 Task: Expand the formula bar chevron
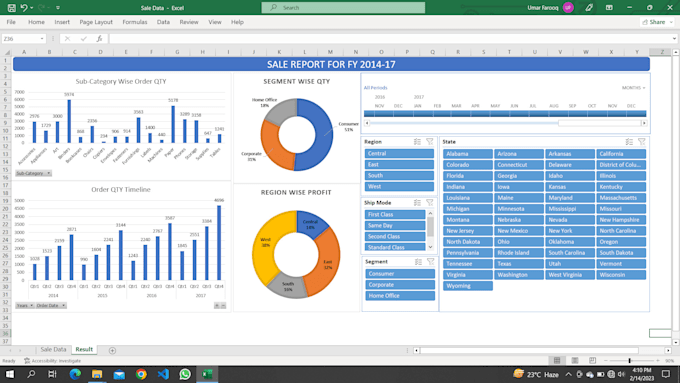click(674, 39)
